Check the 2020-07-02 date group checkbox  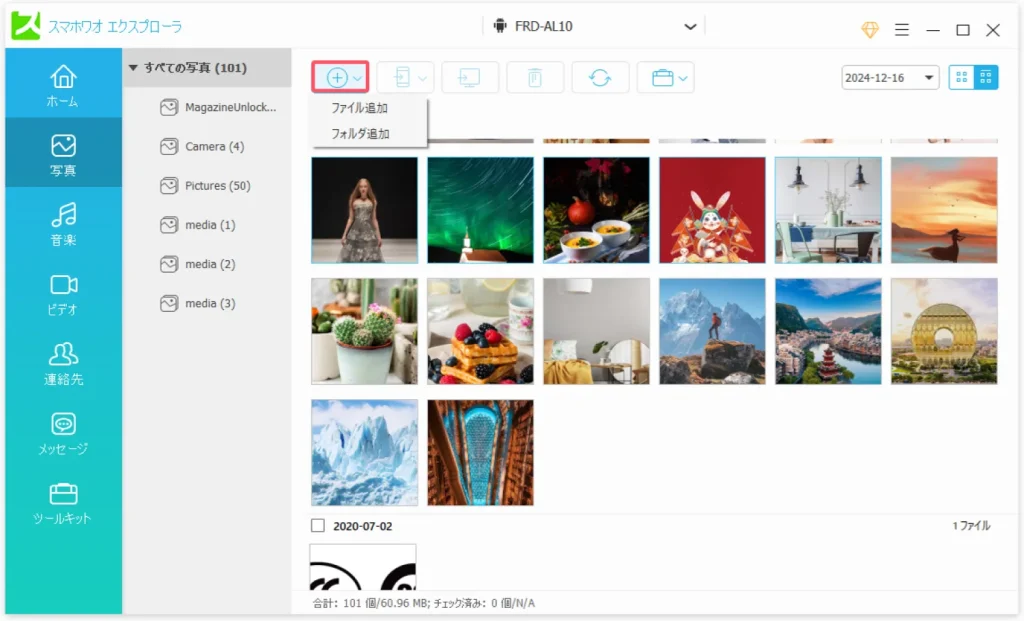point(318,525)
